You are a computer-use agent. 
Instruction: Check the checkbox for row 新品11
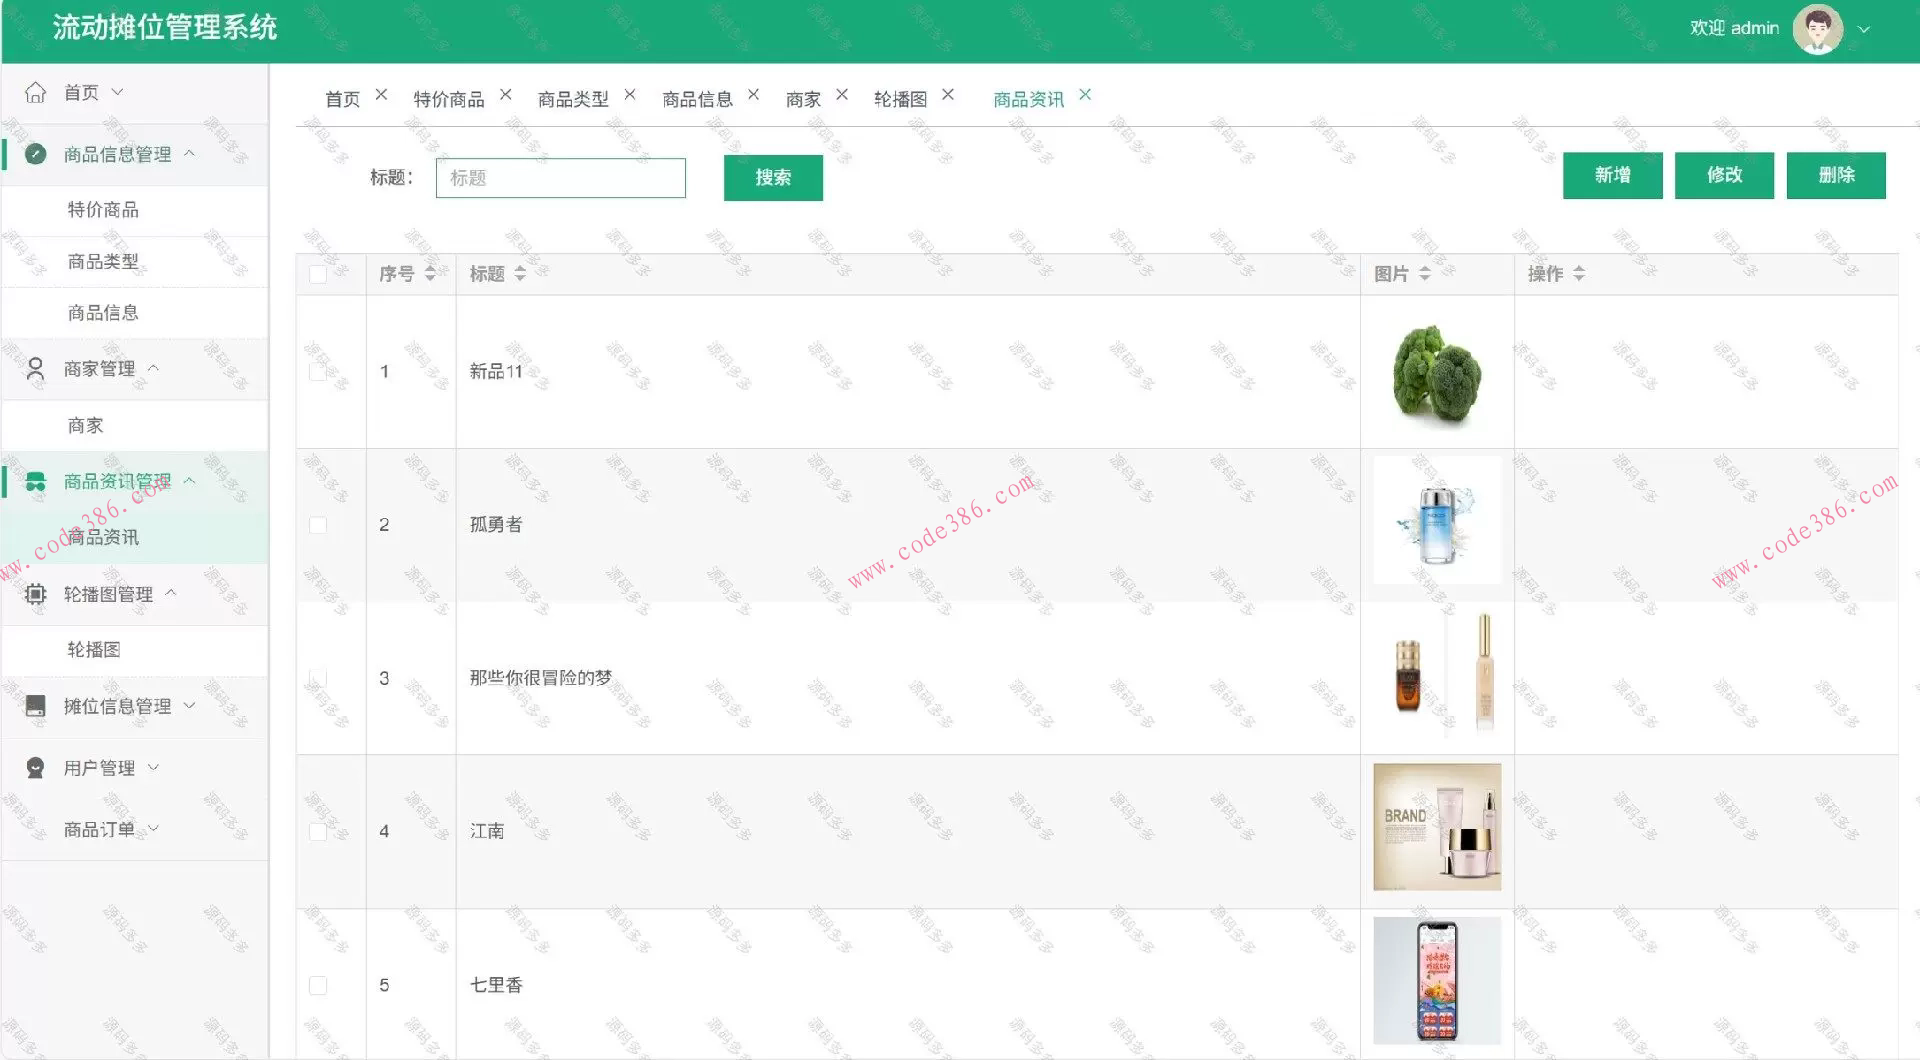(318, 371)
